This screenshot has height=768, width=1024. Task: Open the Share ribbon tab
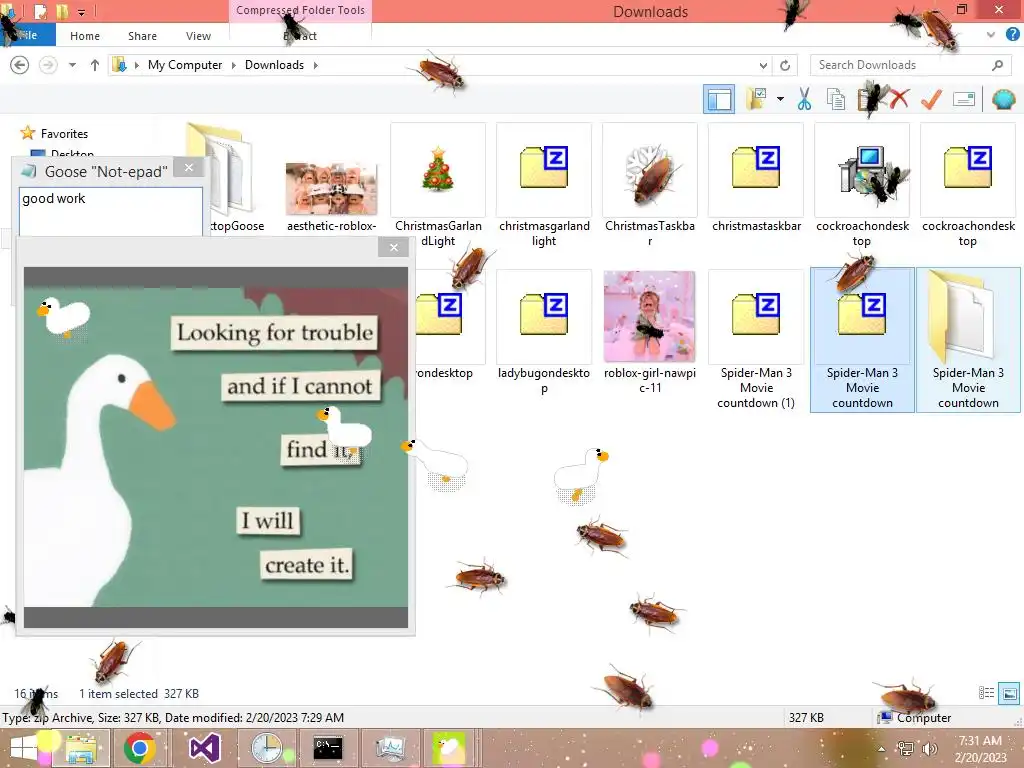[x=142, y=36]
